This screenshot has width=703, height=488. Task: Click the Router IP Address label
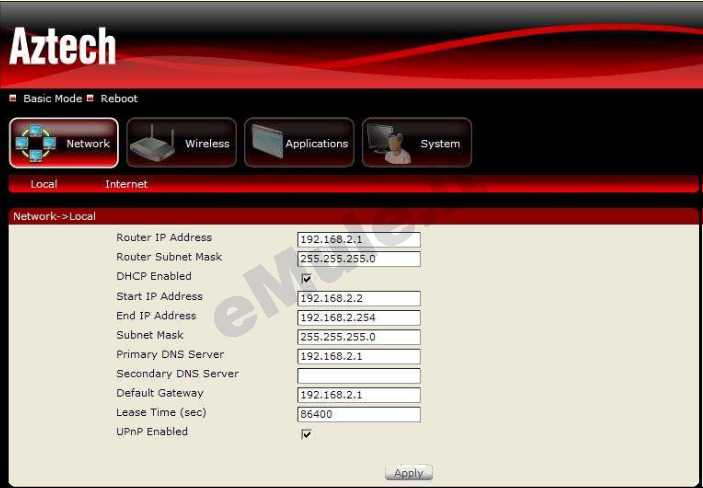click(x=164, y=237)
